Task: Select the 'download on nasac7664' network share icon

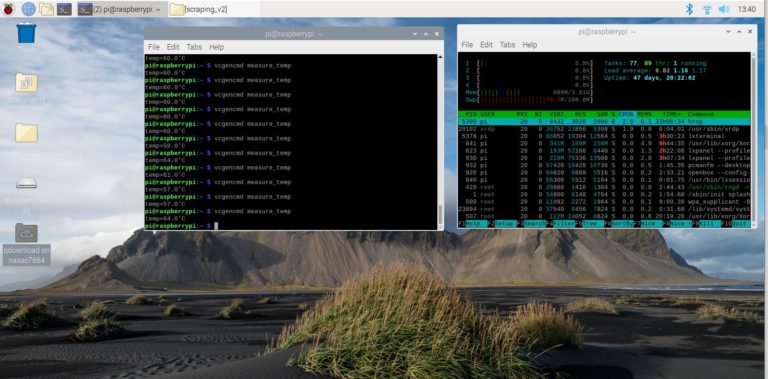Action: (26, 244)
